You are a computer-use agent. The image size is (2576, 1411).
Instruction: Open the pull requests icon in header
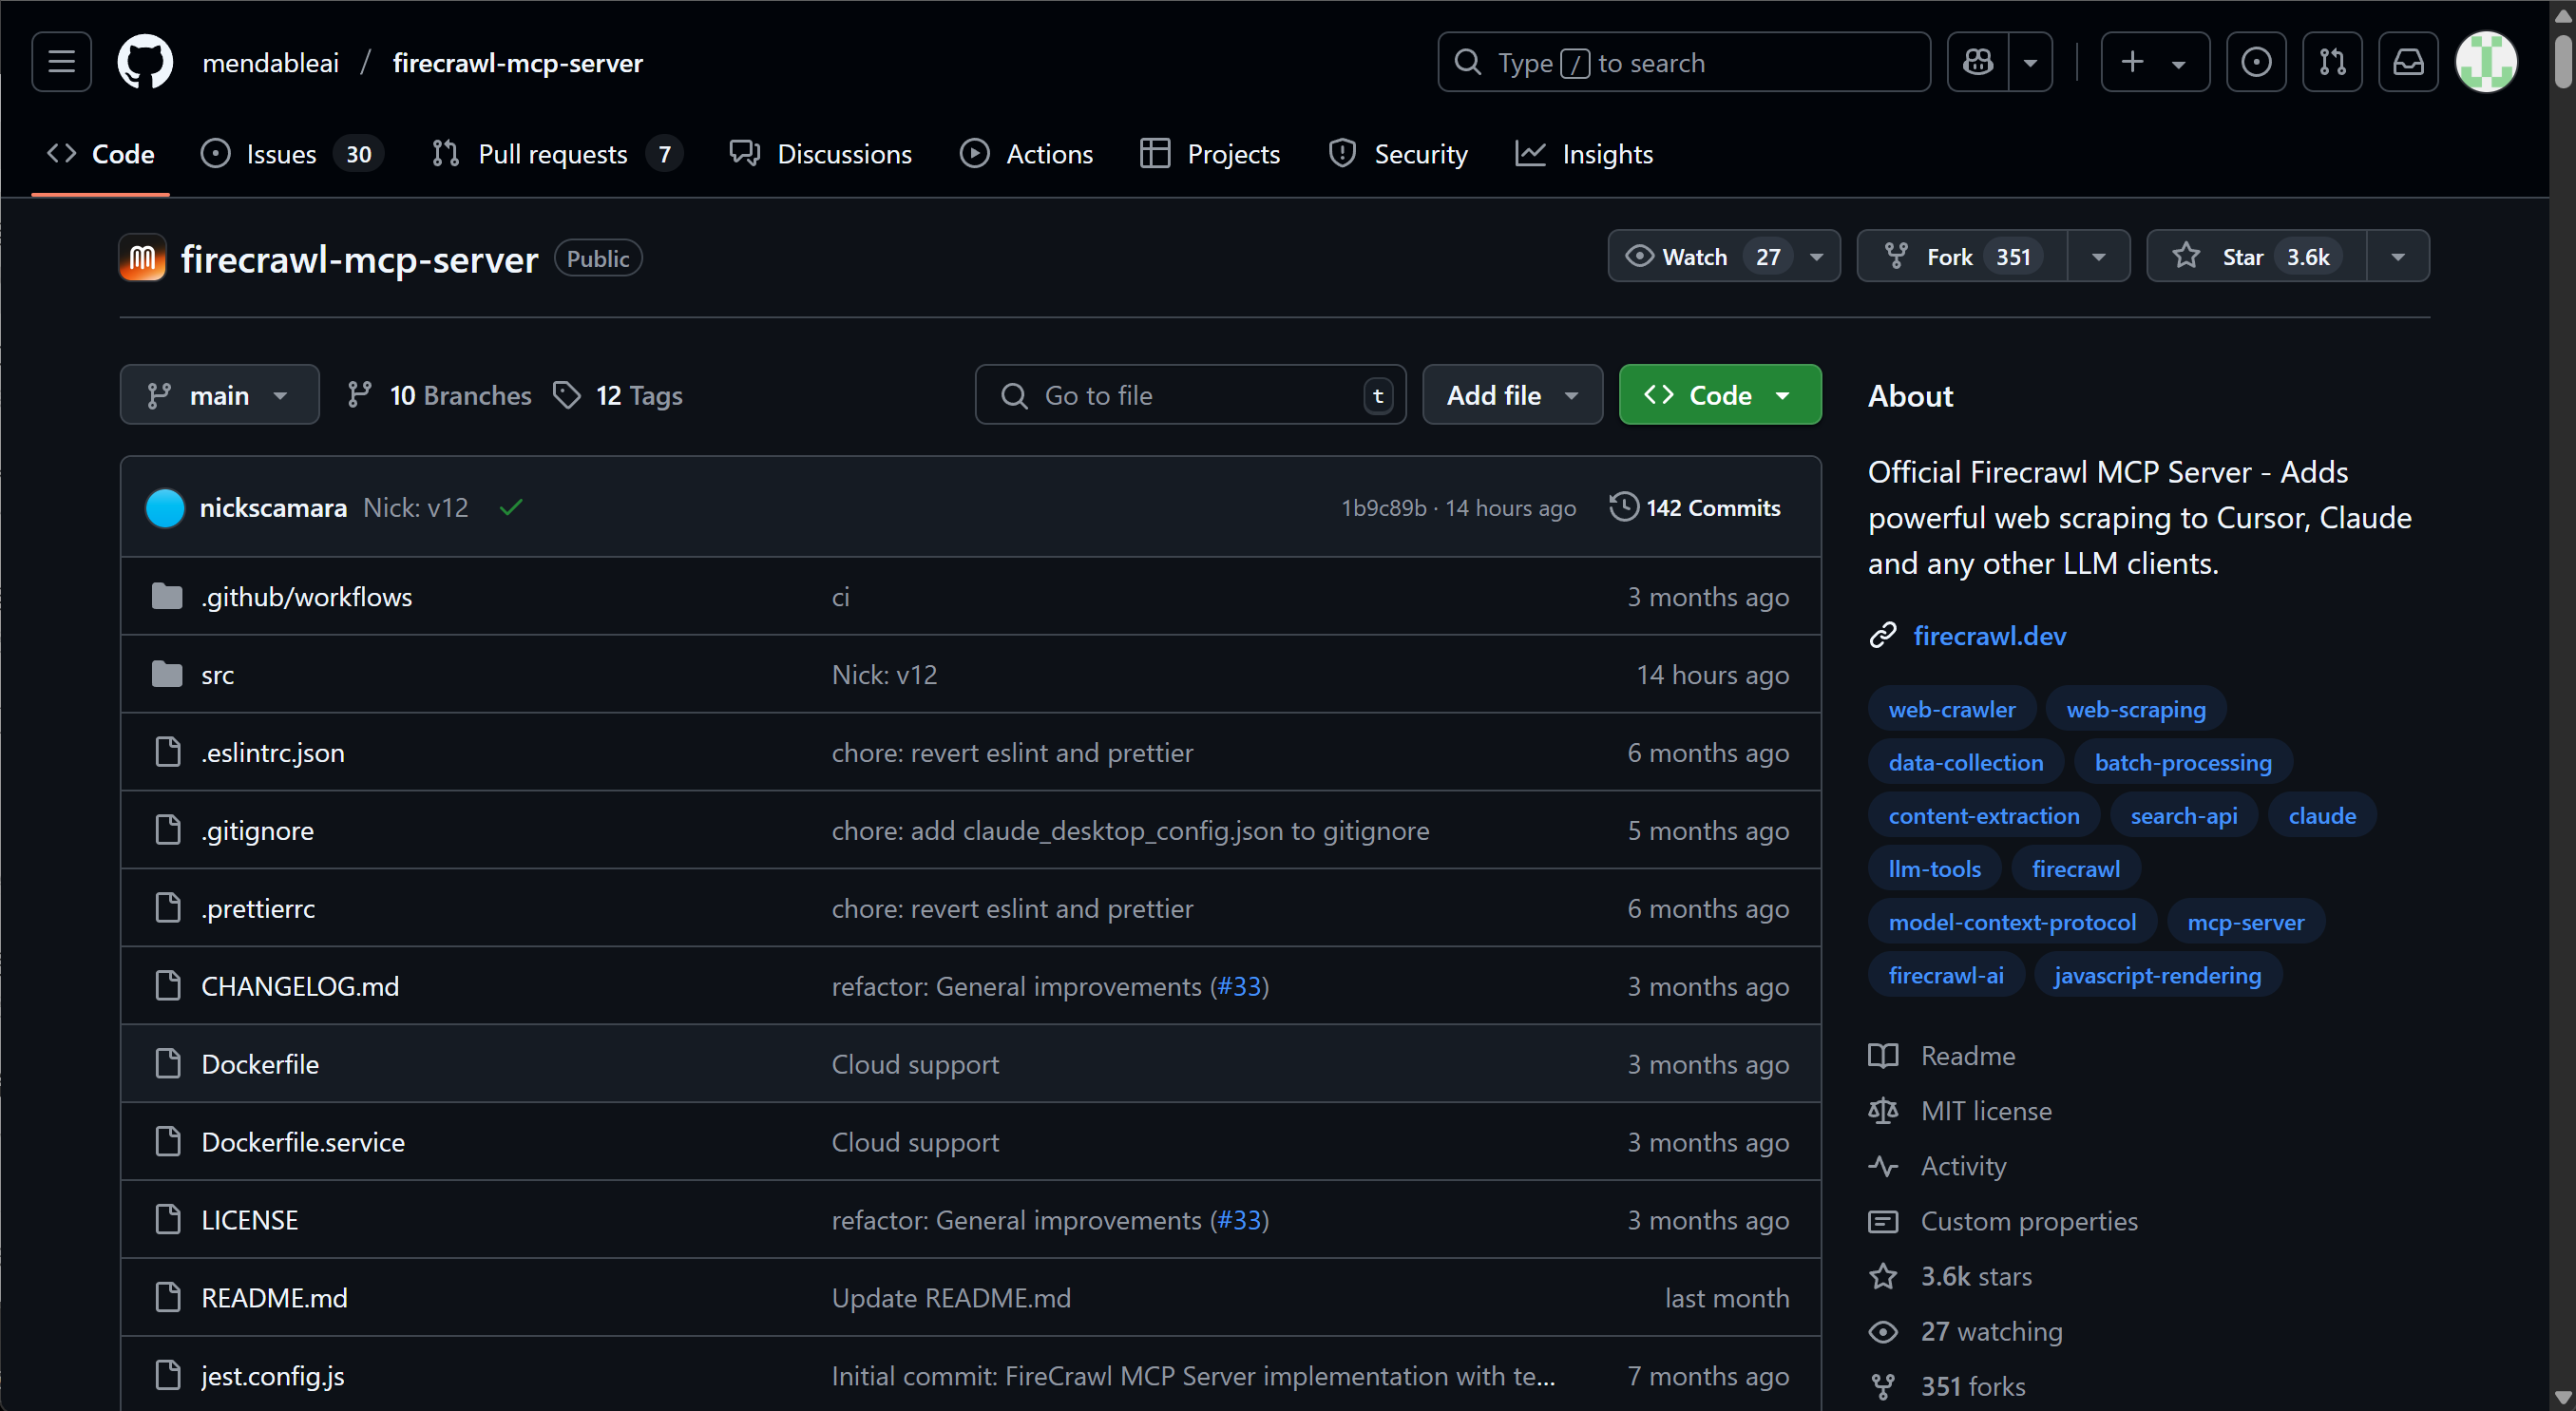click(2332, 62)
